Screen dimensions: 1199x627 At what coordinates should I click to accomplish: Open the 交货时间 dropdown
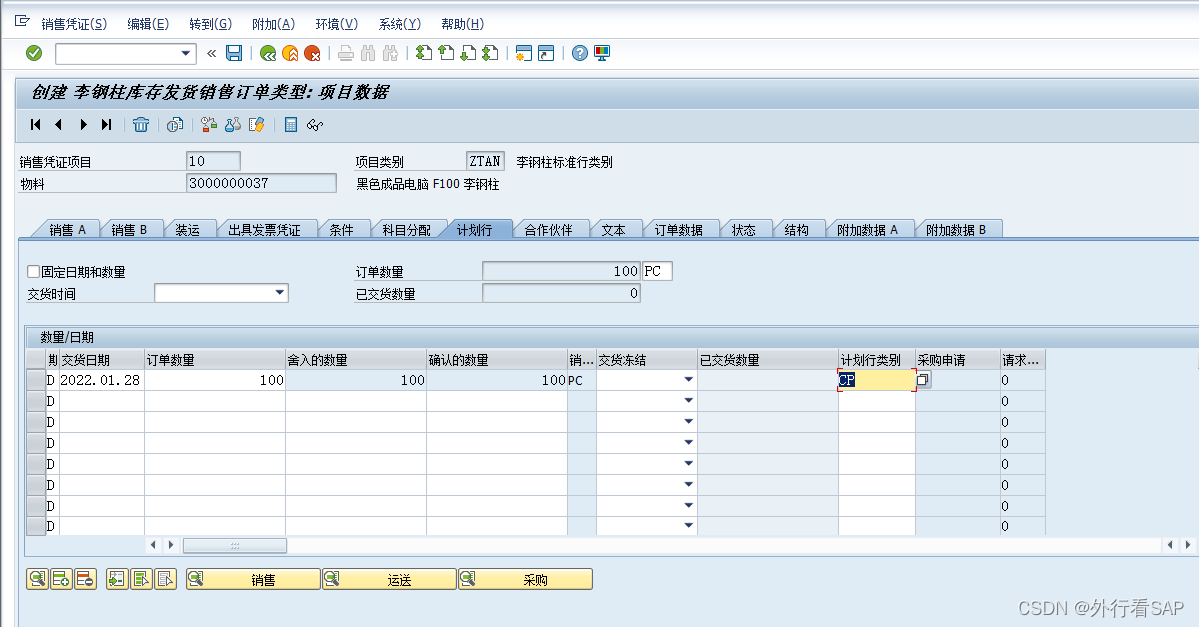pyautogui.click(x=280, y=293)
